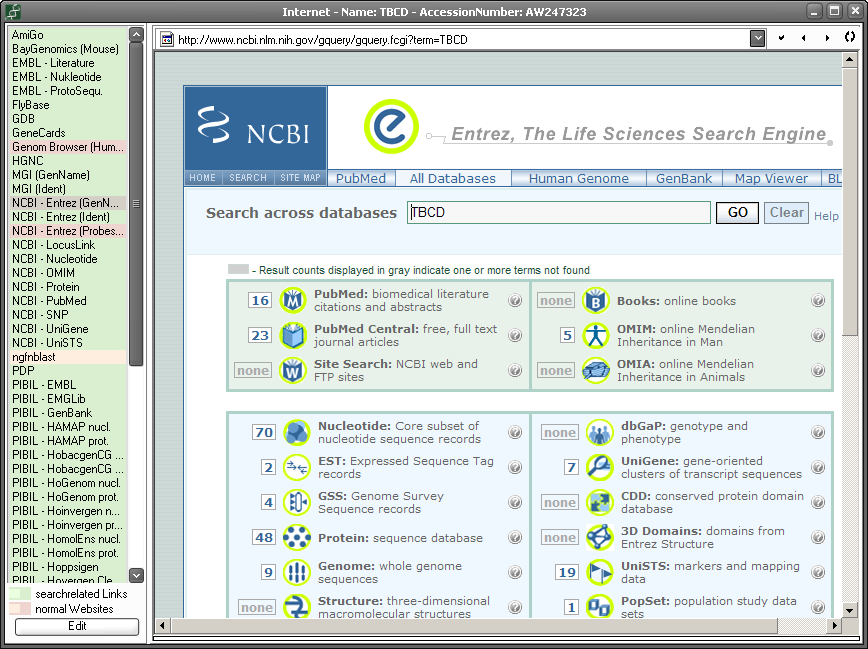Click the link list scroll-down arrow
Screen dimensions: 868x649
136,576
